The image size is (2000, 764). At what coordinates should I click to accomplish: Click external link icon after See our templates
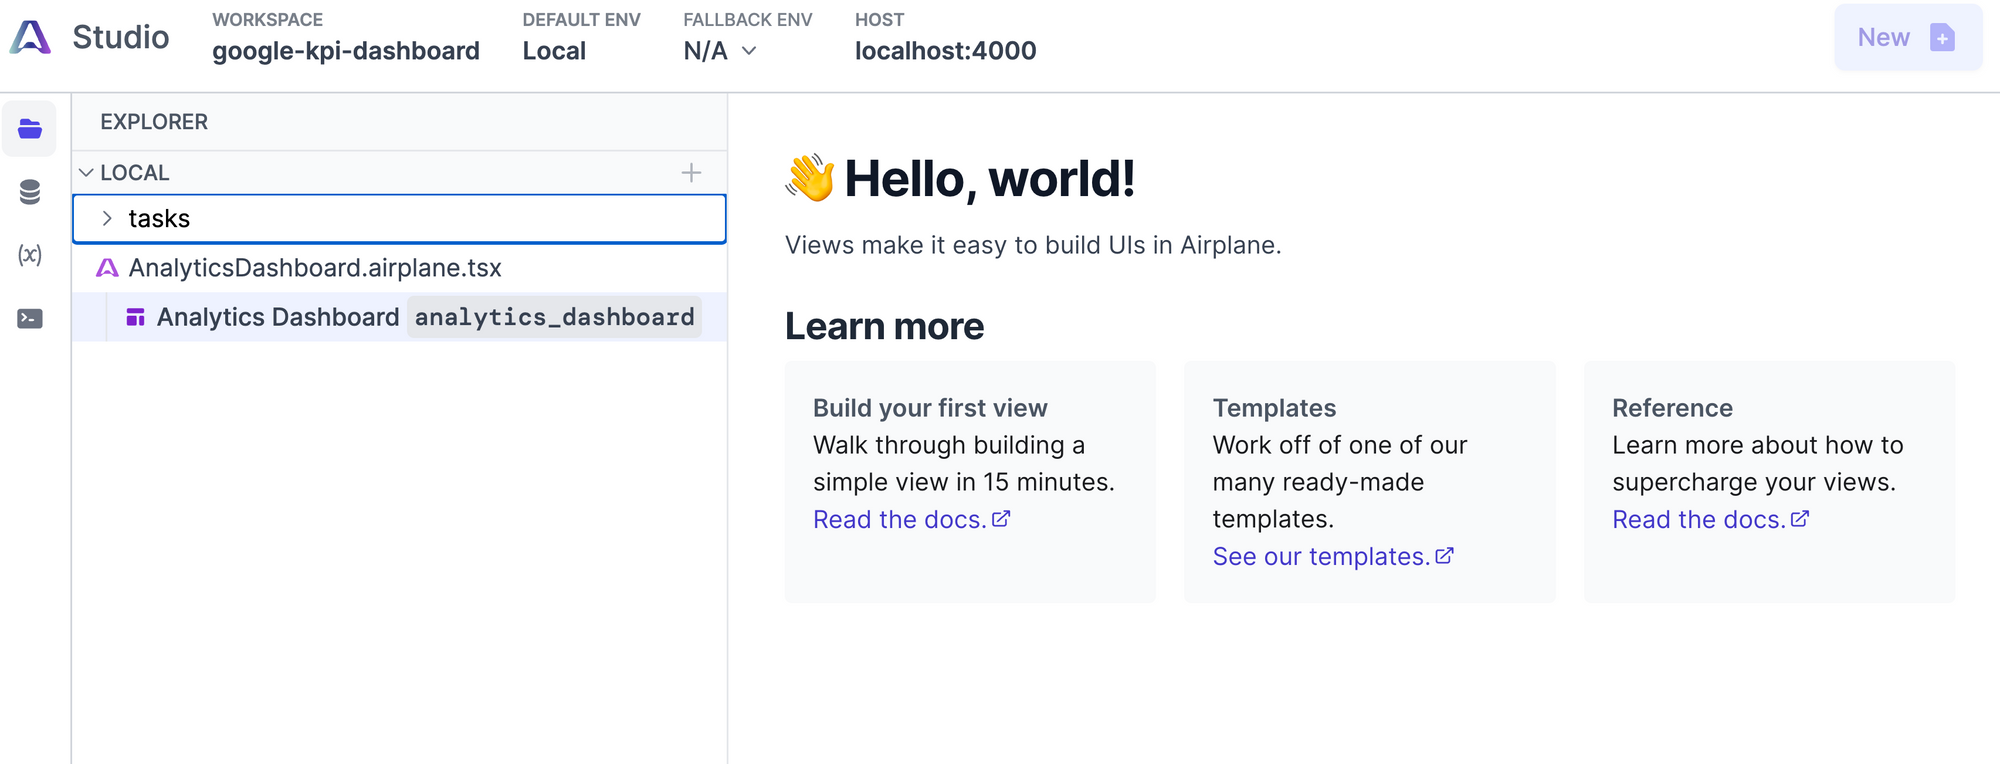(1444, 556)
